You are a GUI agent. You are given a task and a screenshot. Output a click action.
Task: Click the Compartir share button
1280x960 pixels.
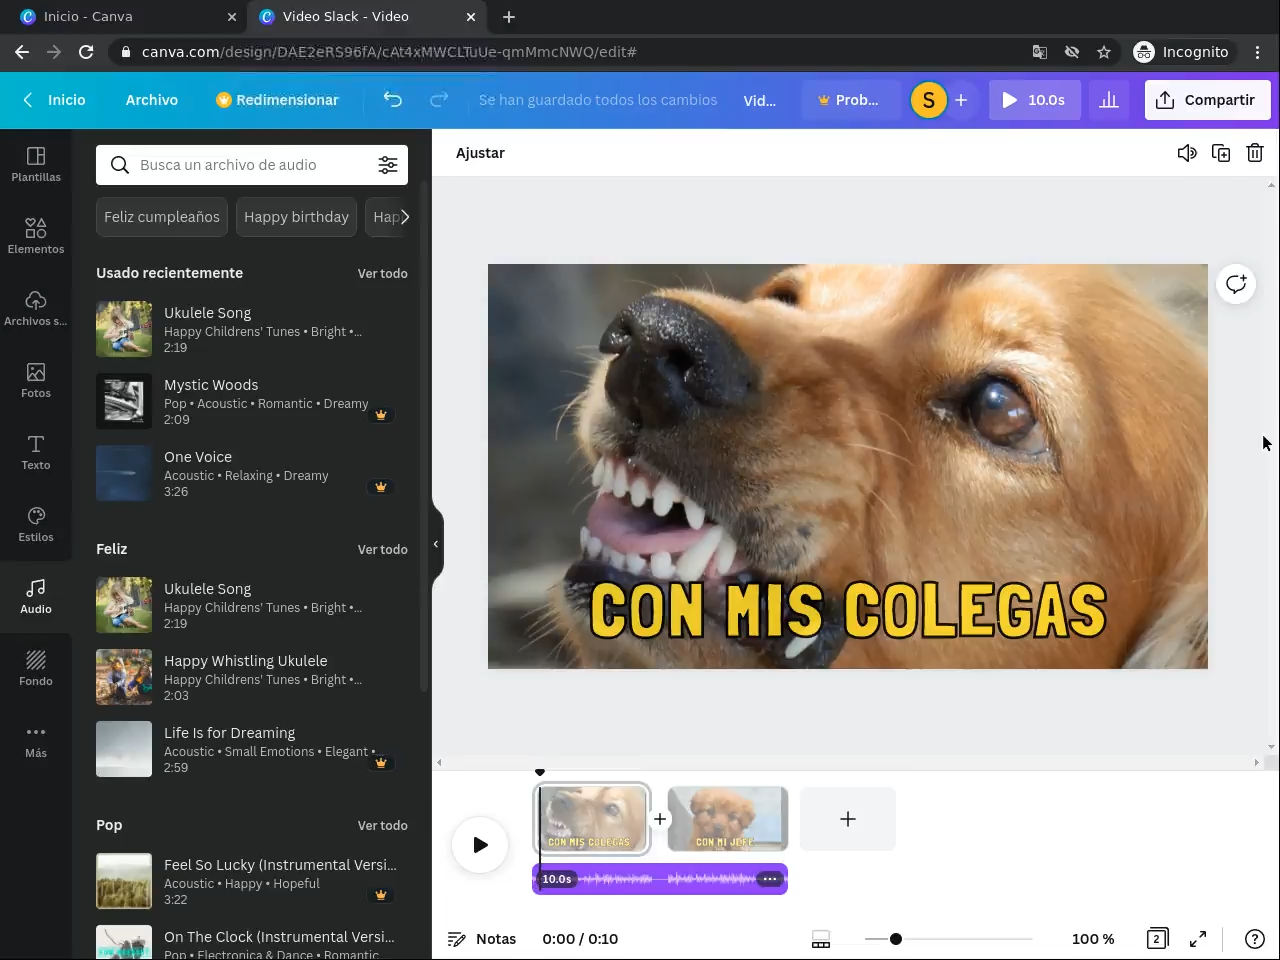point(1207,100)
